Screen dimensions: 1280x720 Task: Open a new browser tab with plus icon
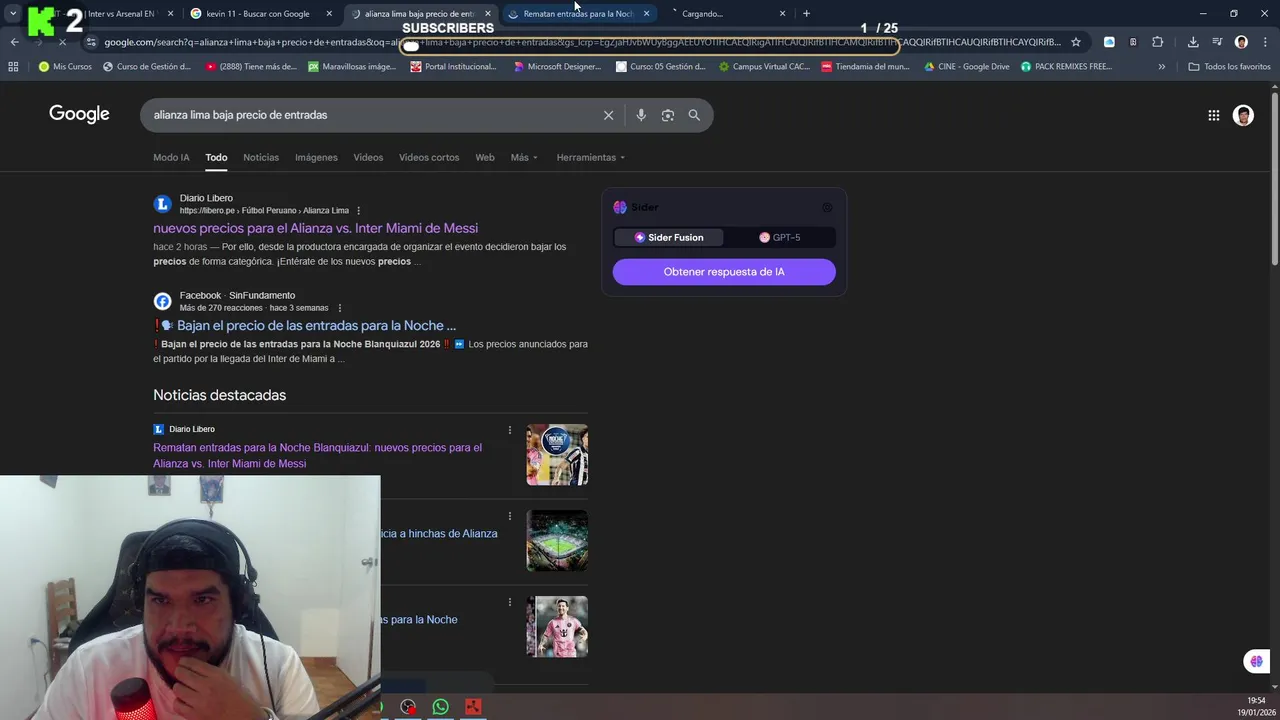click(806, 14)
